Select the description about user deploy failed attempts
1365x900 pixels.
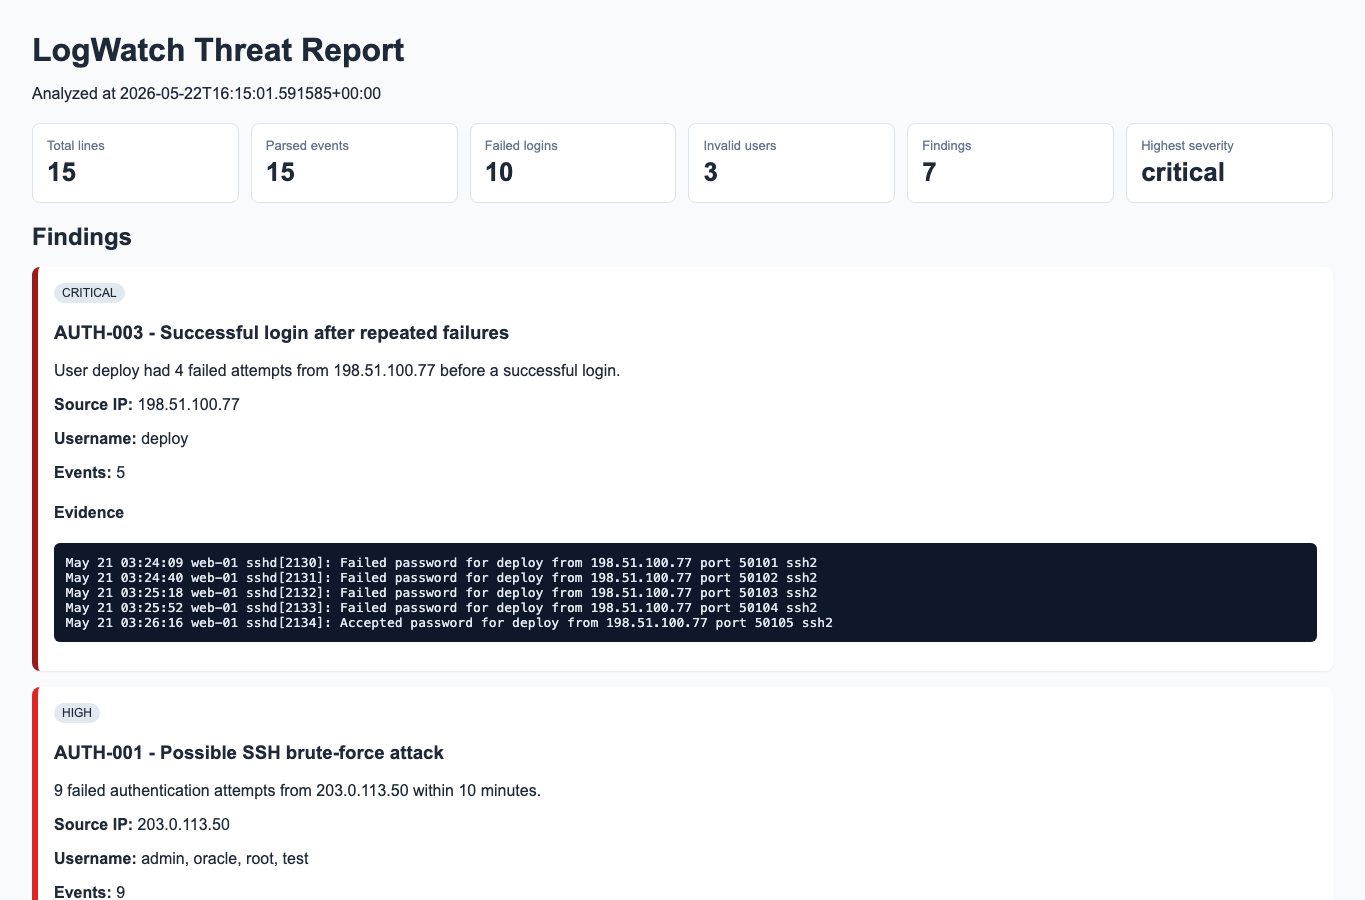point(337,371)
